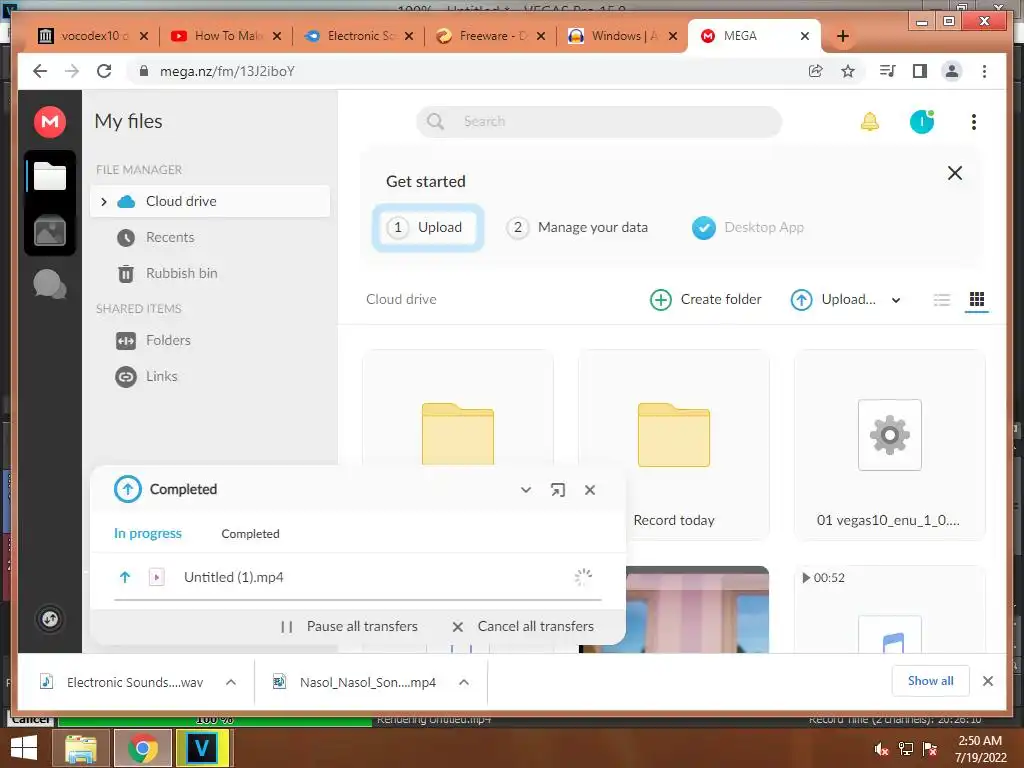Click the address bar URL
Screen dimensions: 1024x768
(x=227, y=71)
